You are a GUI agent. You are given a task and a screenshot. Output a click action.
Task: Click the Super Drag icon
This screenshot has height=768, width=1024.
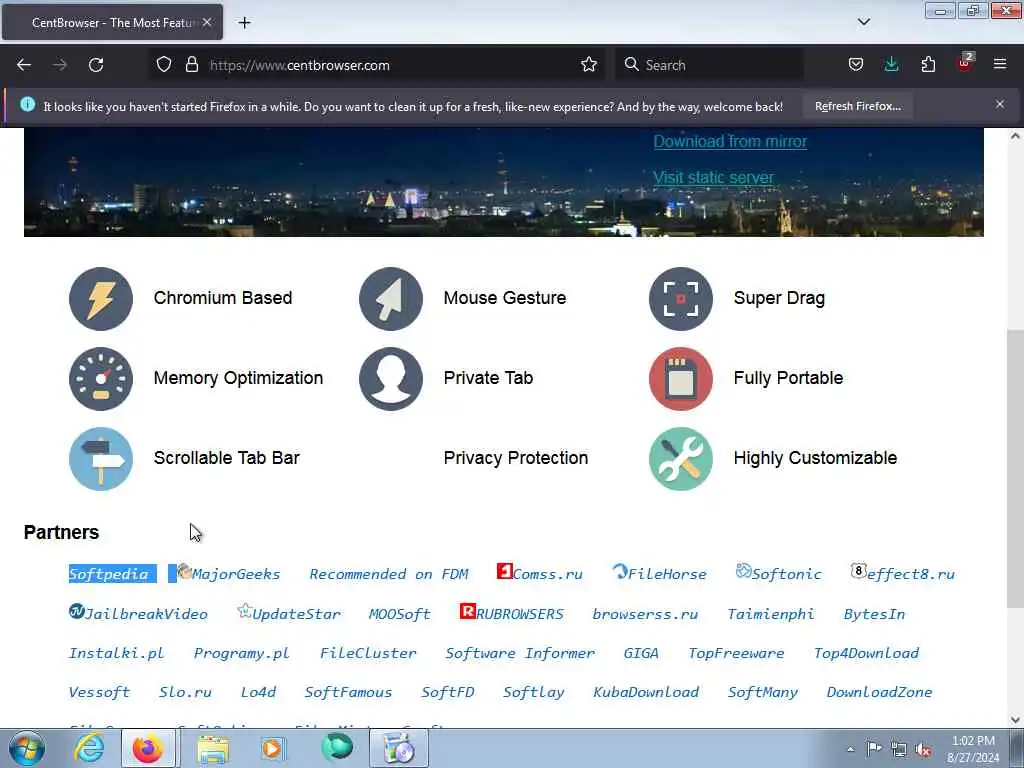point(680,298)
